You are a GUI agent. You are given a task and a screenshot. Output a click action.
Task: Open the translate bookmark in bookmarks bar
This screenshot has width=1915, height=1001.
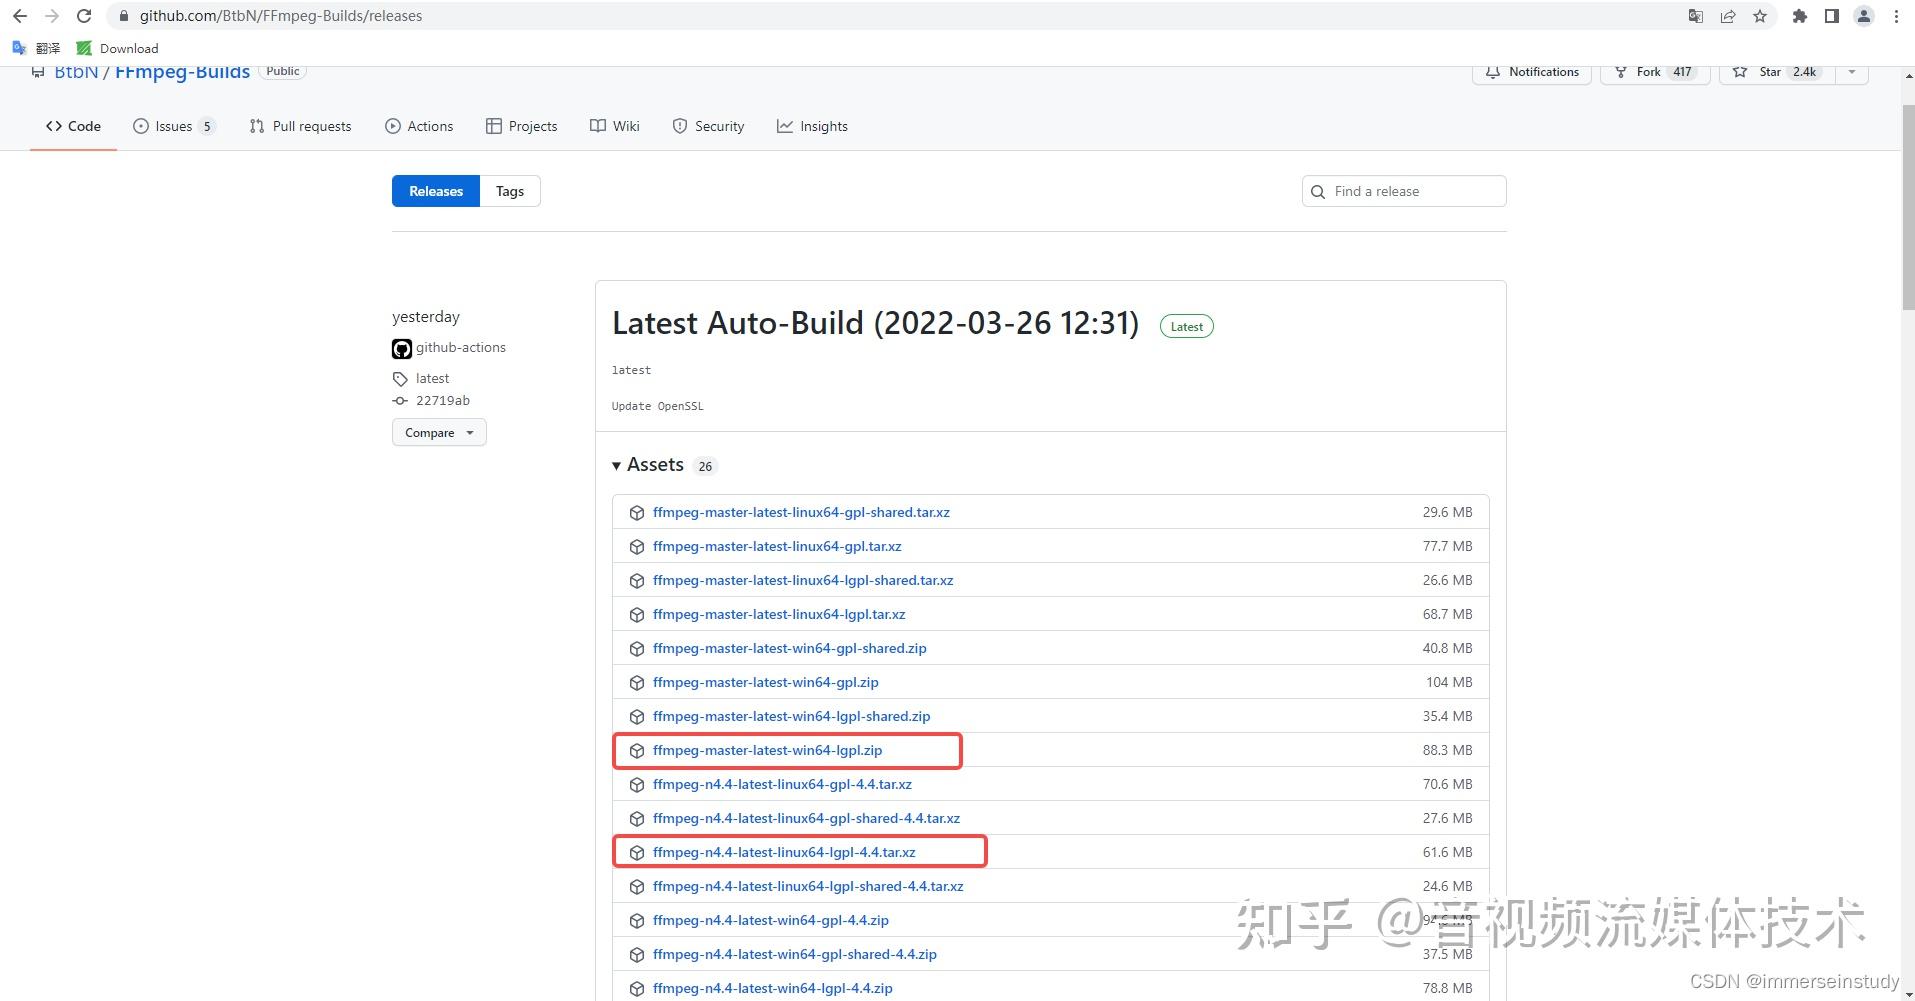(x=37, y=48)
